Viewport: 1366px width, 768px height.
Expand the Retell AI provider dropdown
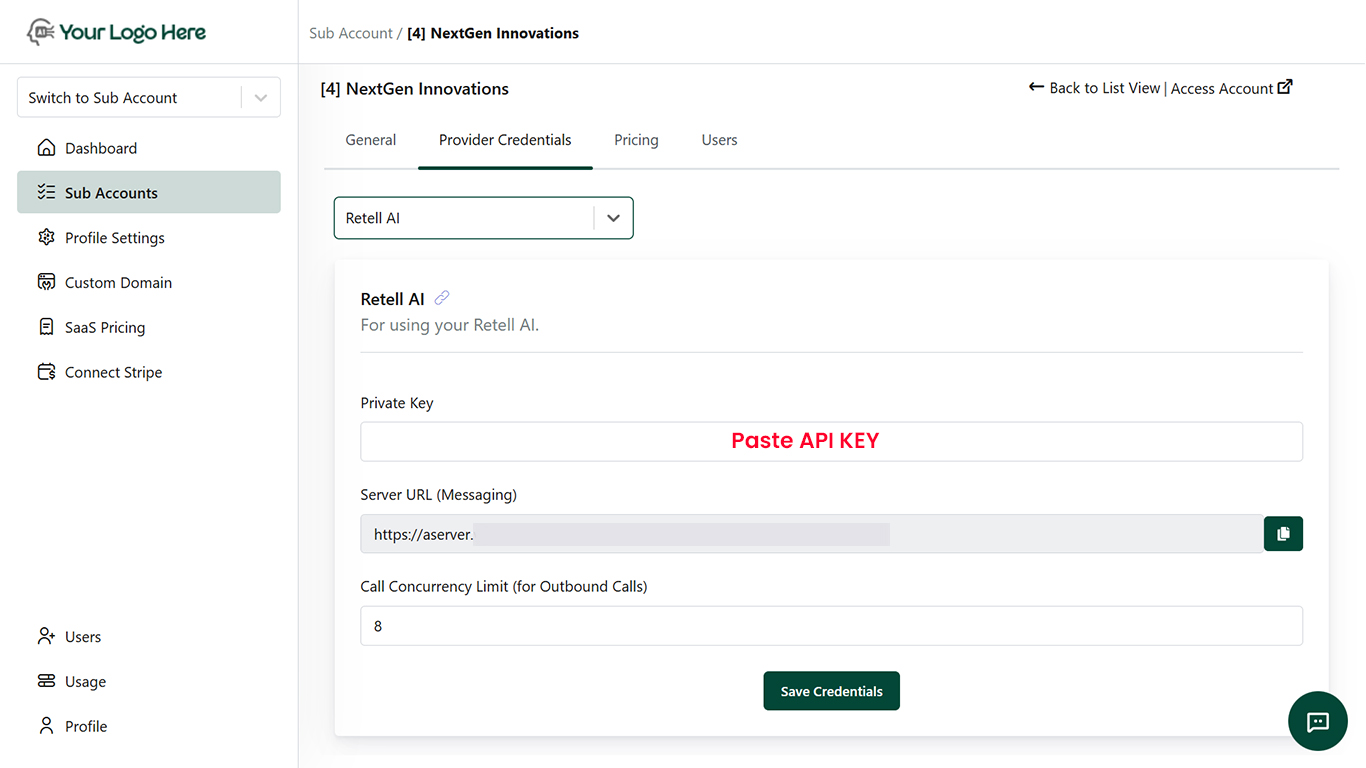pyautogui.click(x=484, y=218)
